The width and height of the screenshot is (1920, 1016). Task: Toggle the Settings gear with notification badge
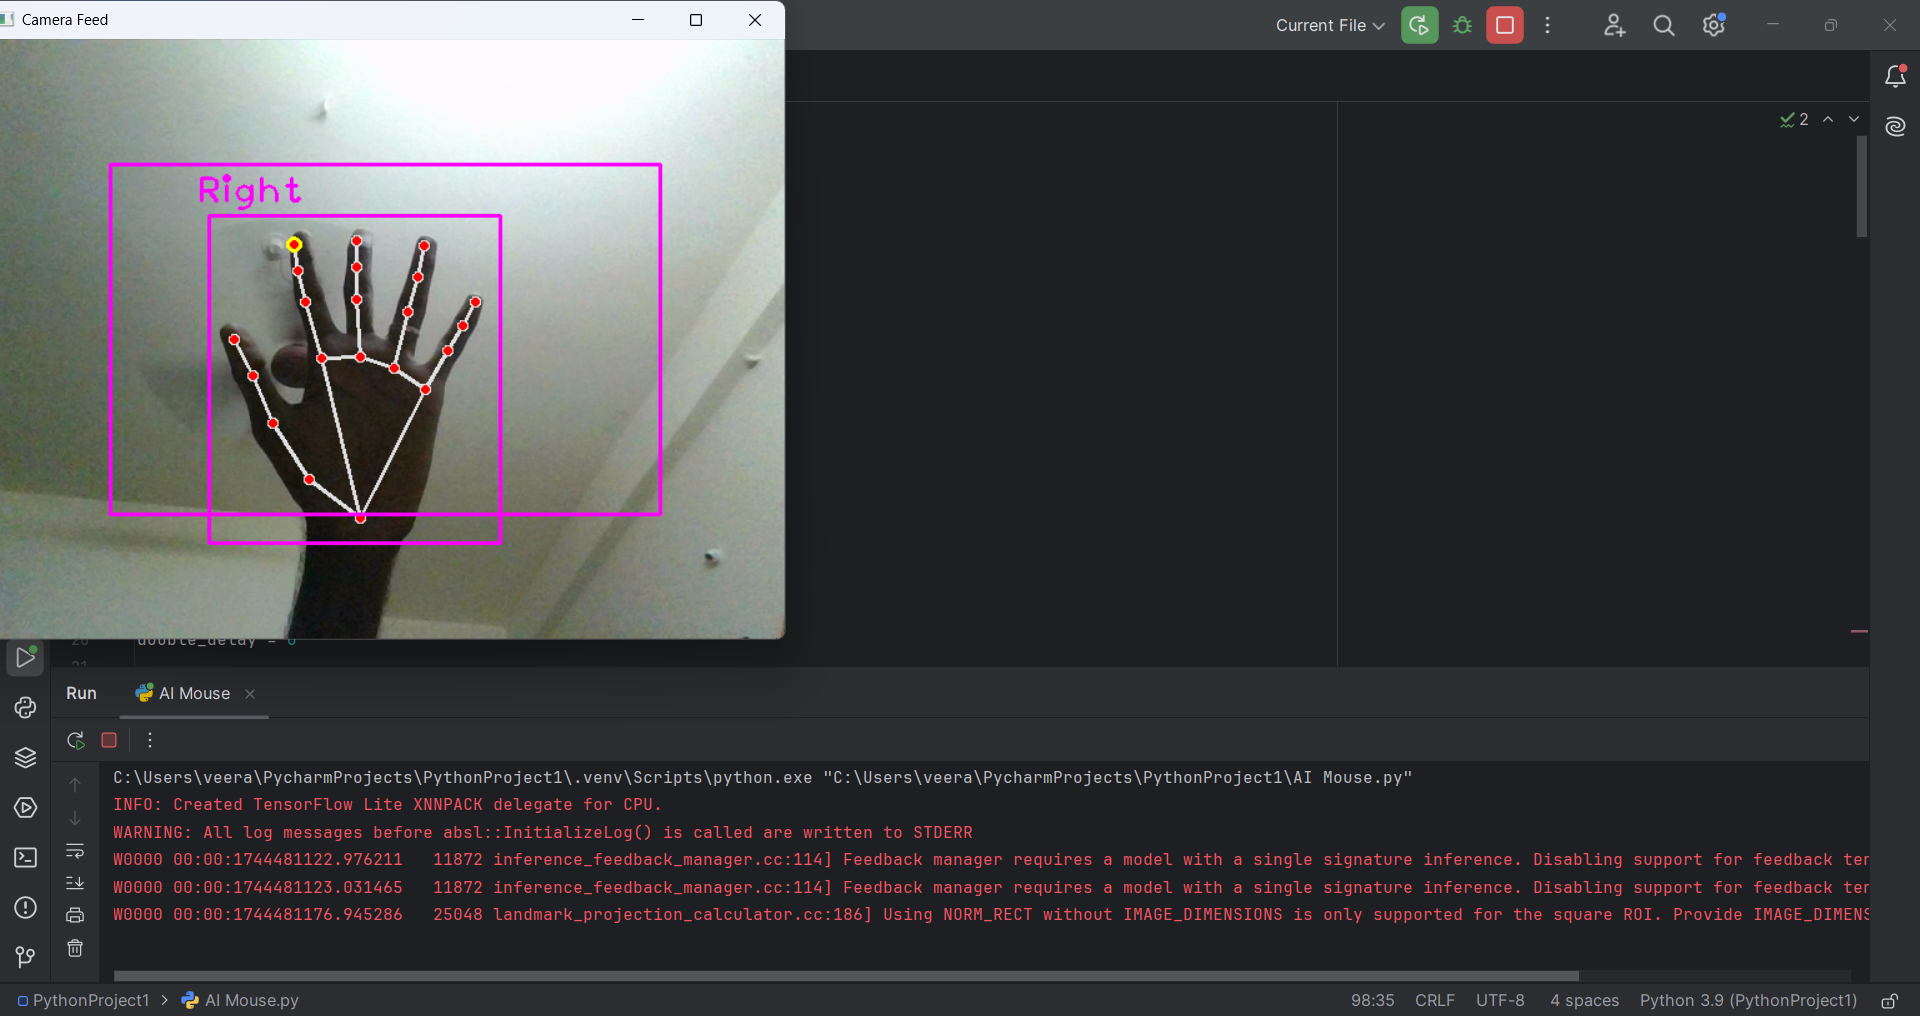pyautogui.click(x=1714, y=25)
